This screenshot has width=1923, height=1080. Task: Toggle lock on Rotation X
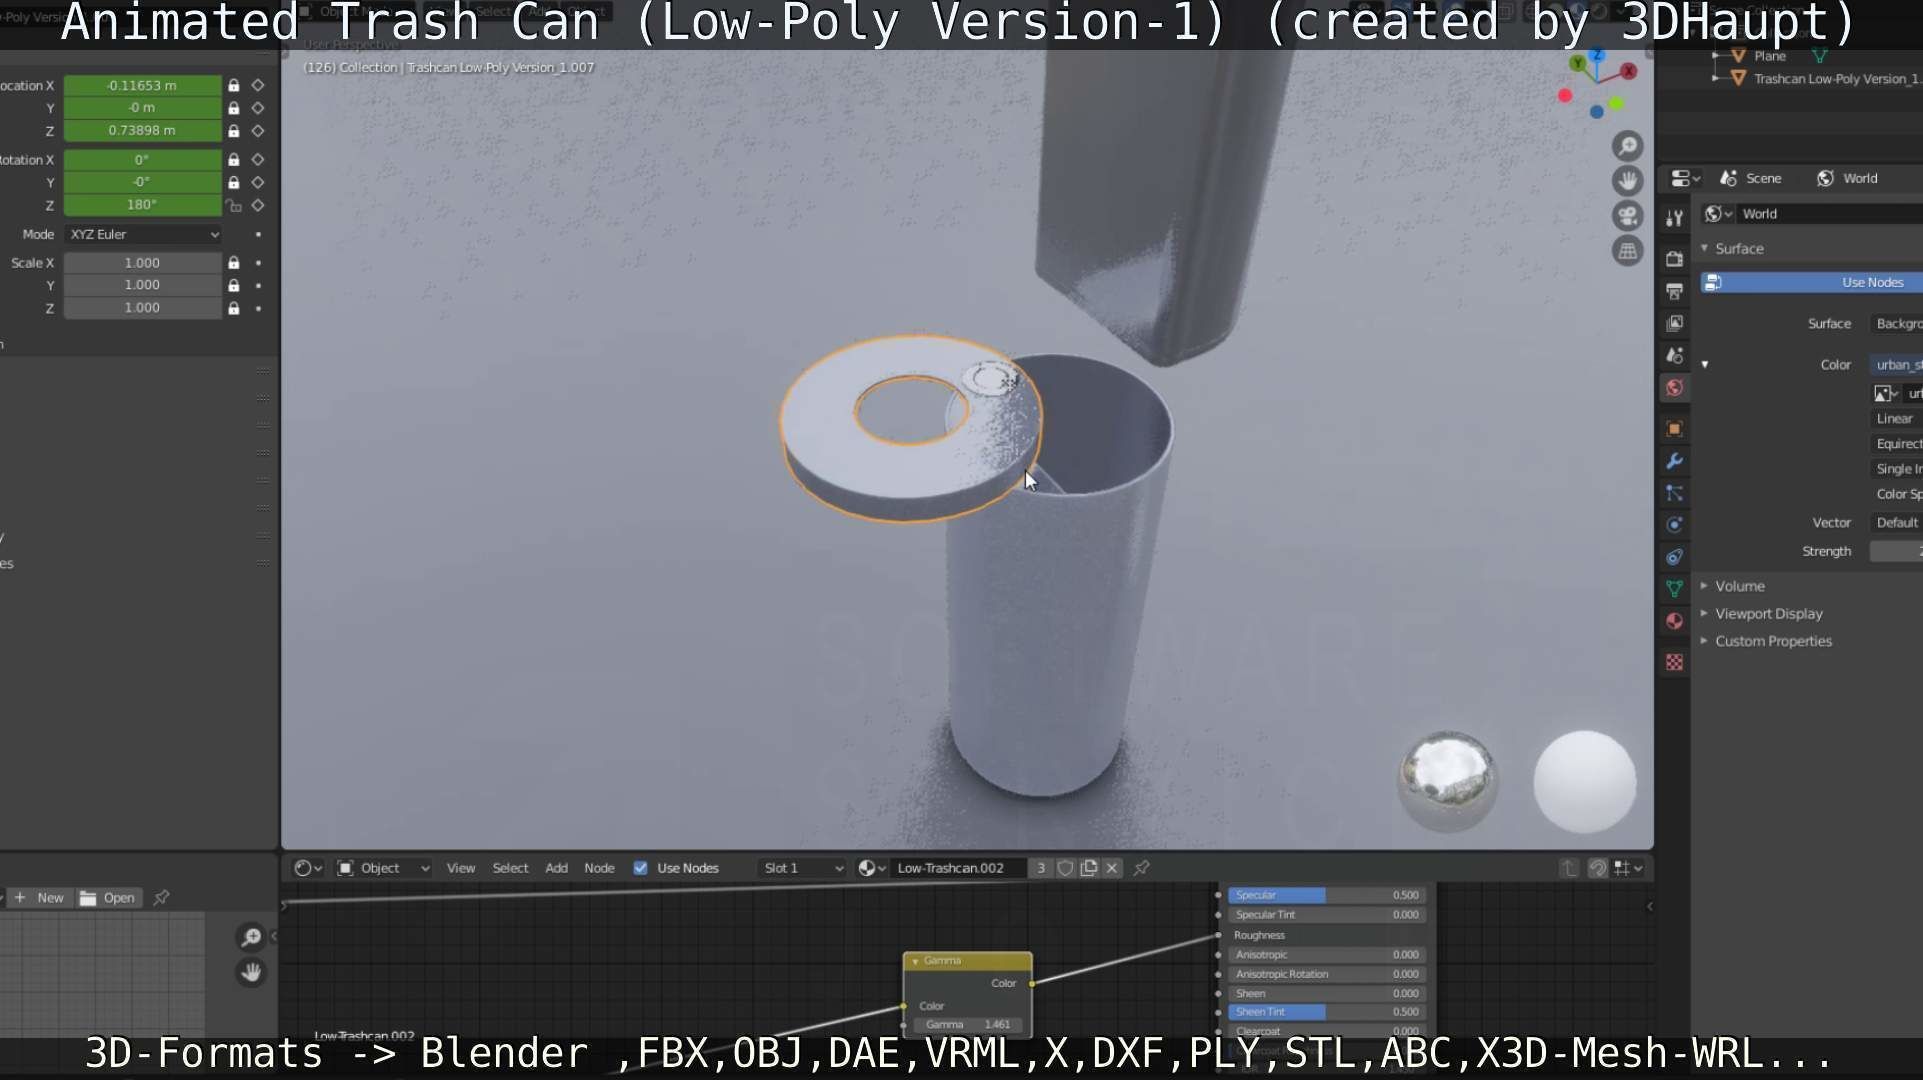(x=233, y=160)
